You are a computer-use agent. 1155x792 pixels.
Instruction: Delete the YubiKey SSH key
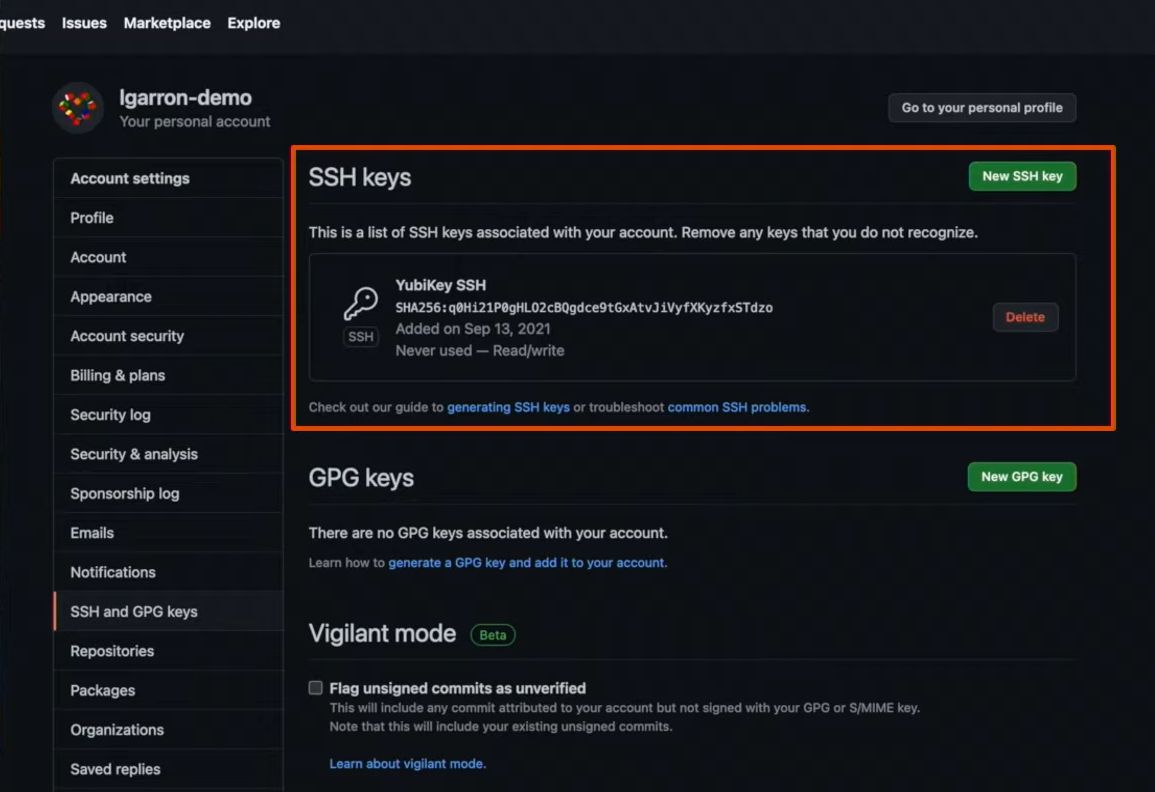[1026, 317]
